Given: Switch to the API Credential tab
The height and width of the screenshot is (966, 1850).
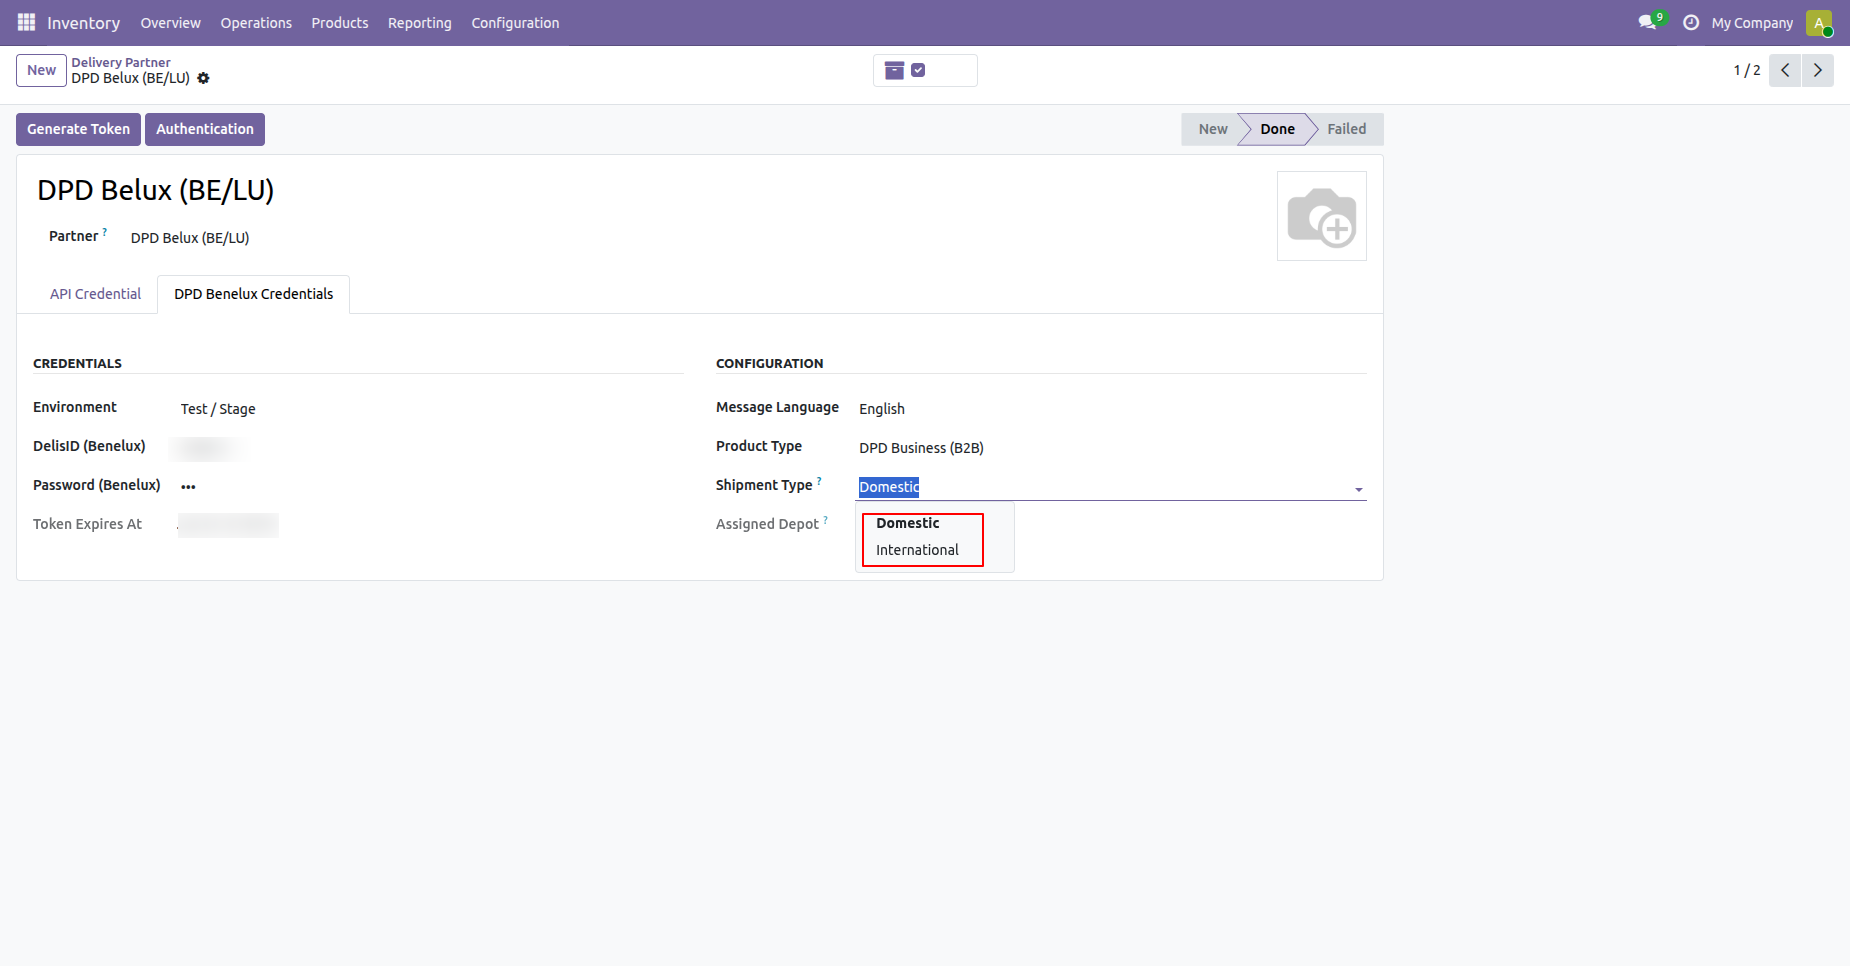Looking at the screenshot, I should click(x=95, y=294).
